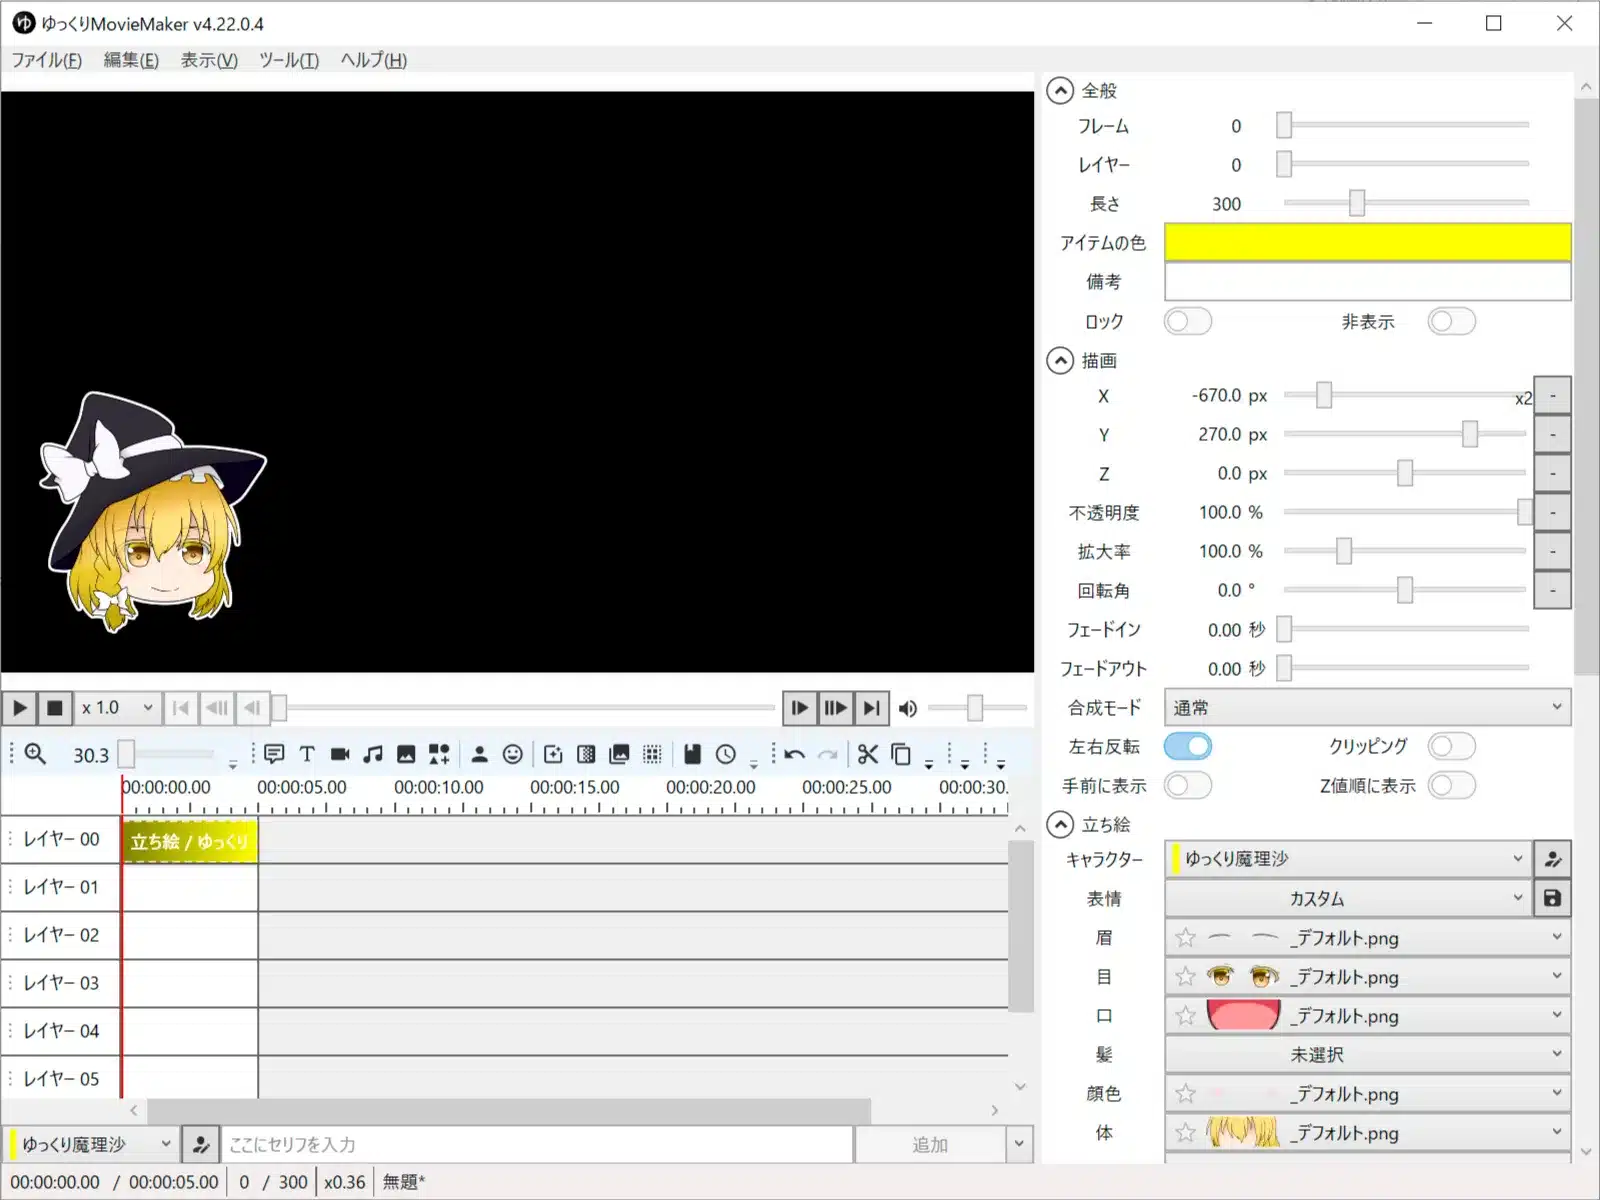Save the custom expression with floppy icon
Image resolution: width=1600 pixels, height=1200 pixels.
[x=1552, y=898]
